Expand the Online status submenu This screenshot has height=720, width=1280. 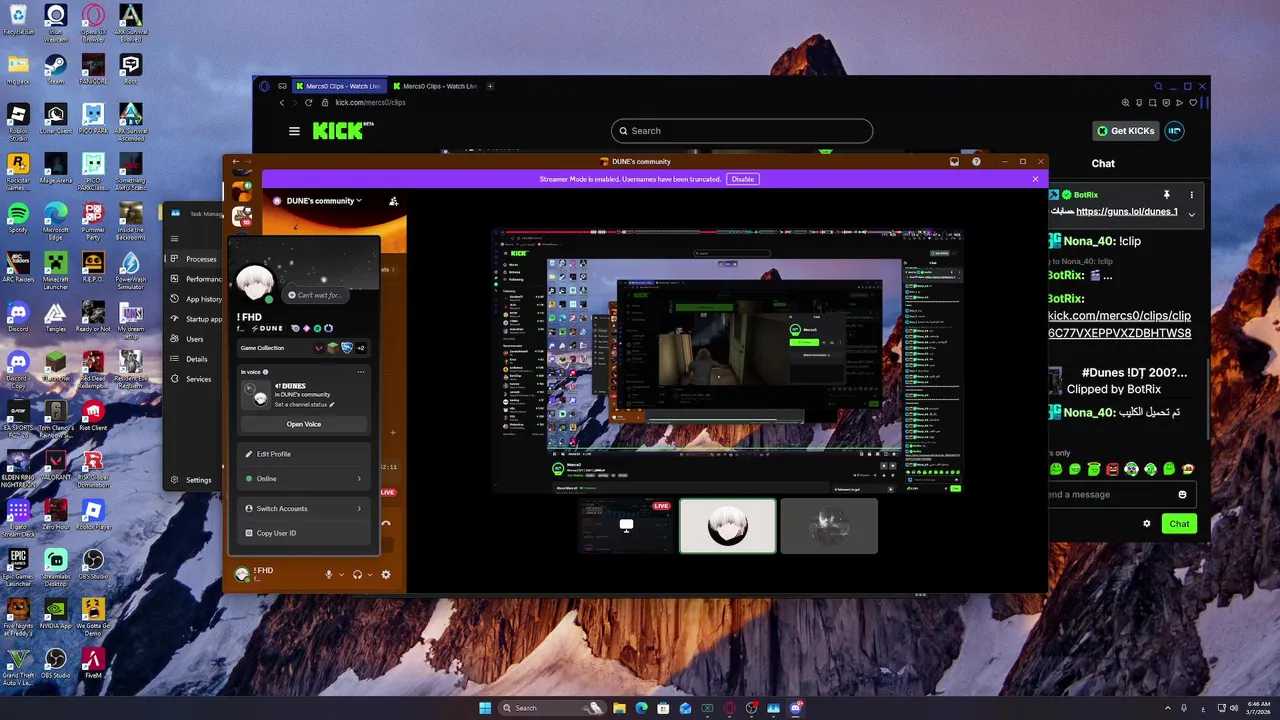tap(304, 479)
